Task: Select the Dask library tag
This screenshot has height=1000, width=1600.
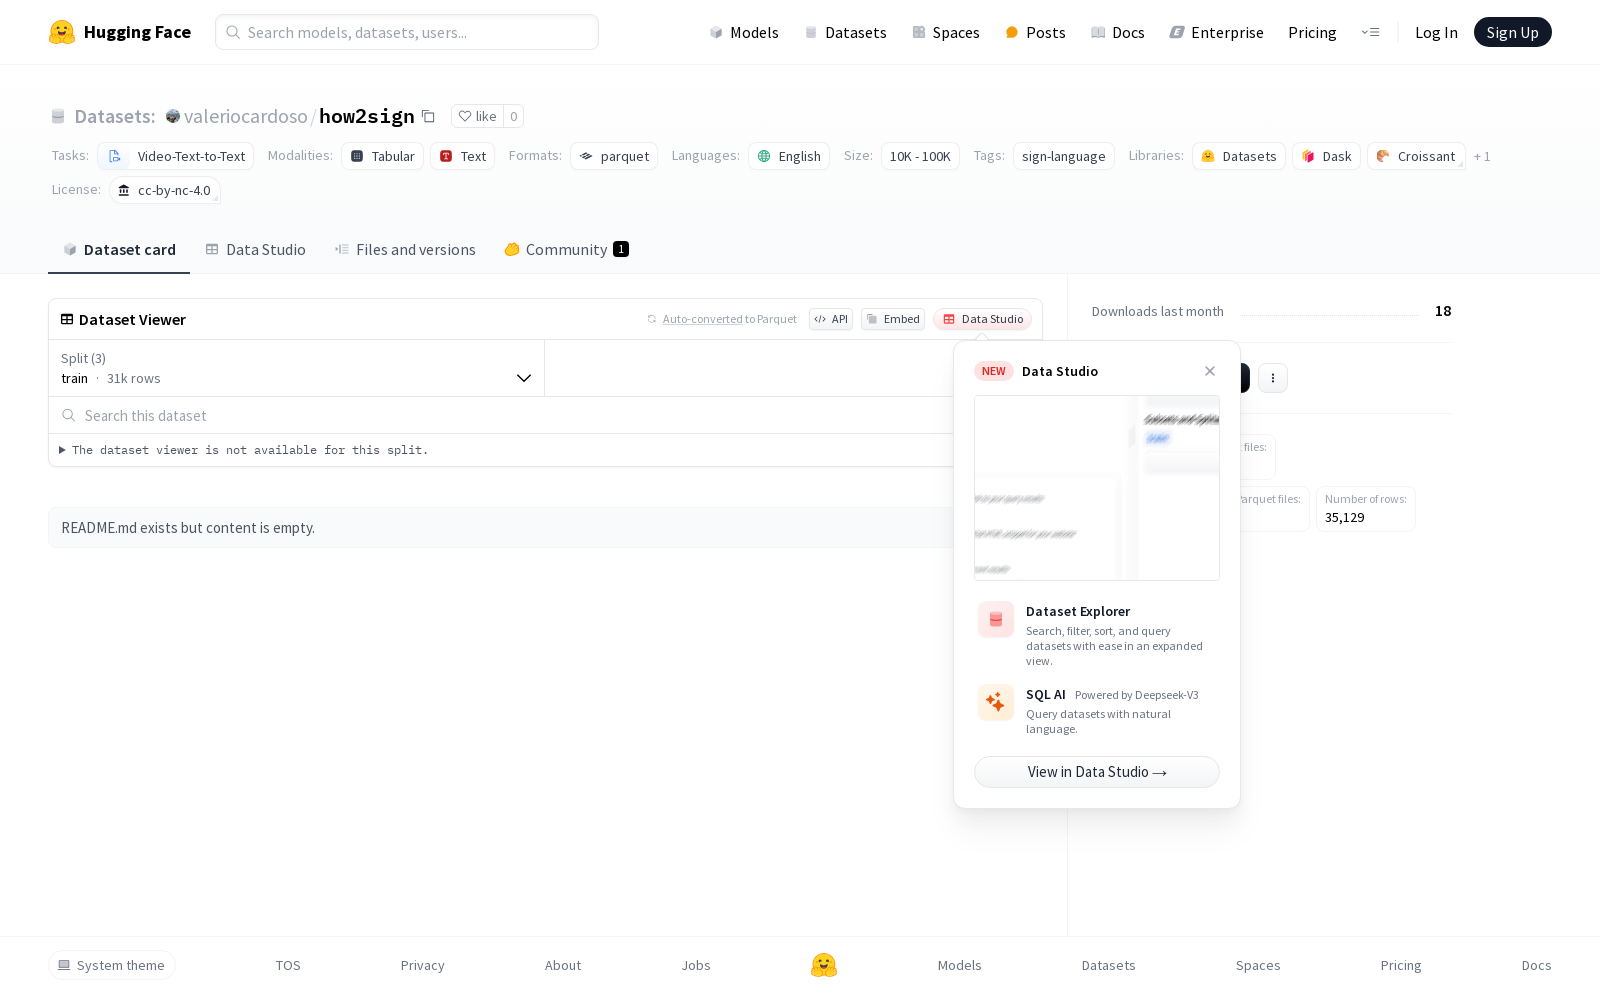Action: pyautogui.click(x=1326, y=156)
